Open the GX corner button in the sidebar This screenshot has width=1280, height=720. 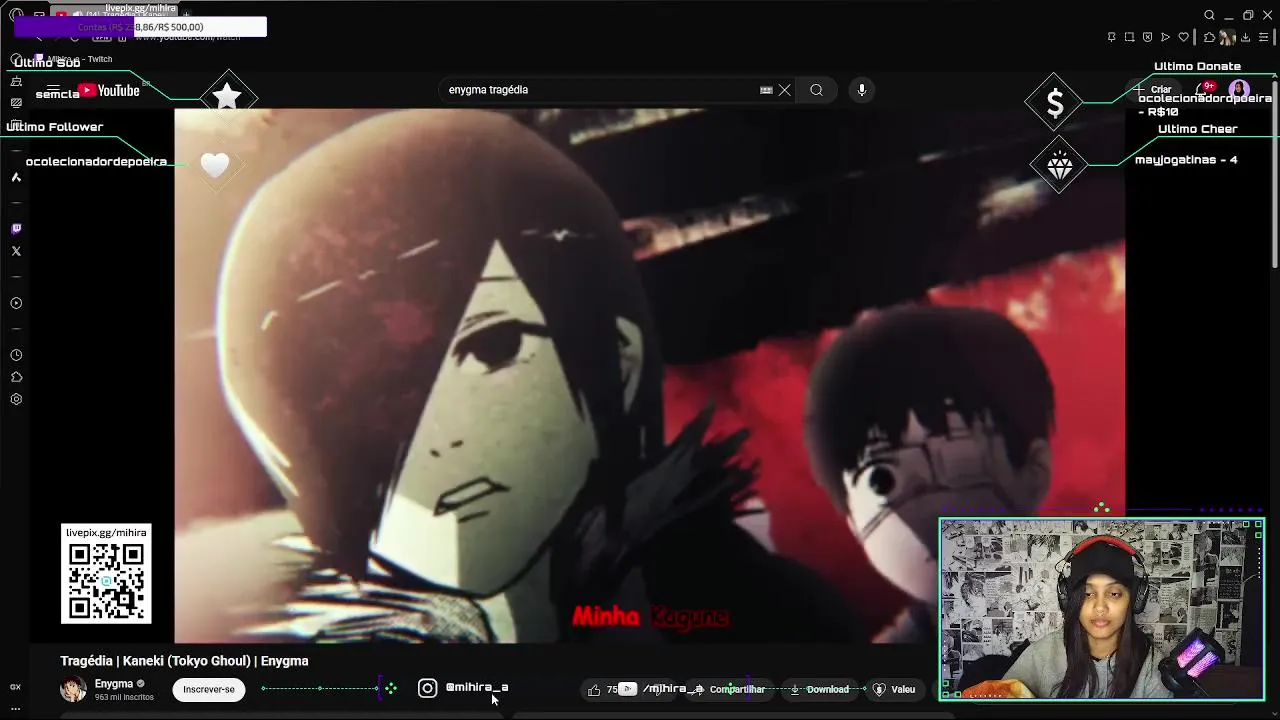tap(16, 687)
